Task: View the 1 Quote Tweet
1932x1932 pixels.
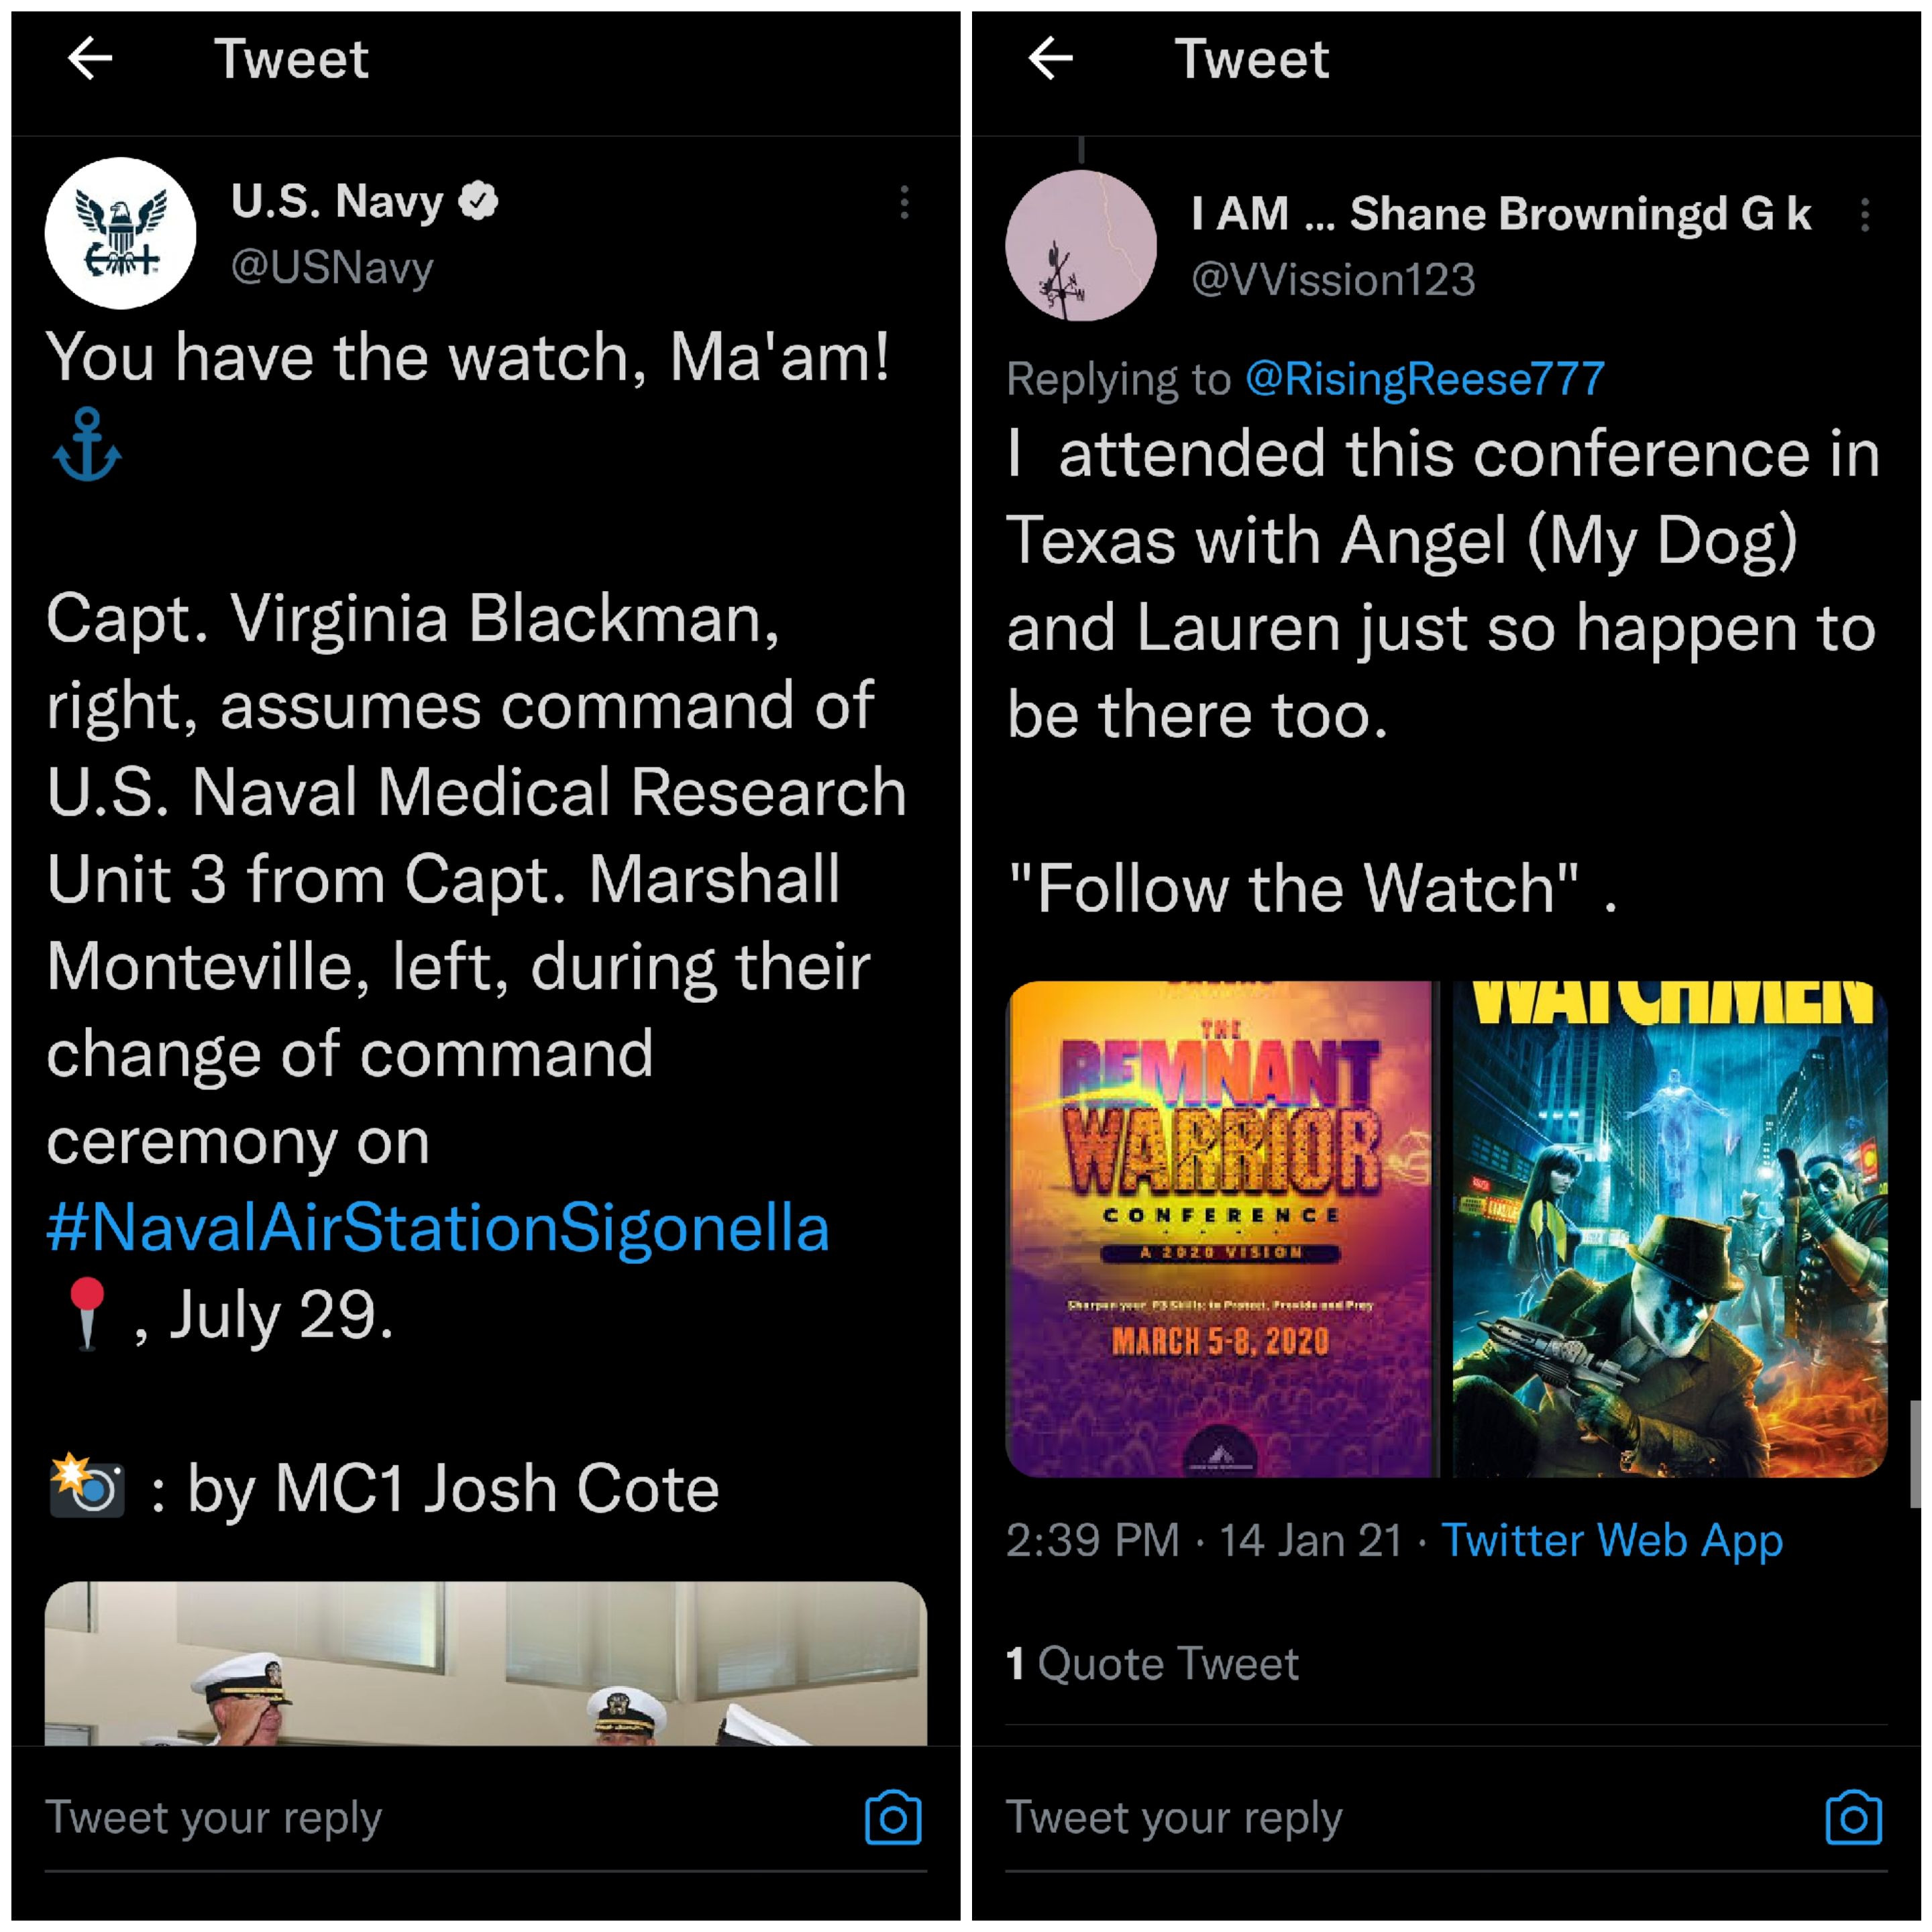Action: pyautogui.click(x=1152, y=1664)
